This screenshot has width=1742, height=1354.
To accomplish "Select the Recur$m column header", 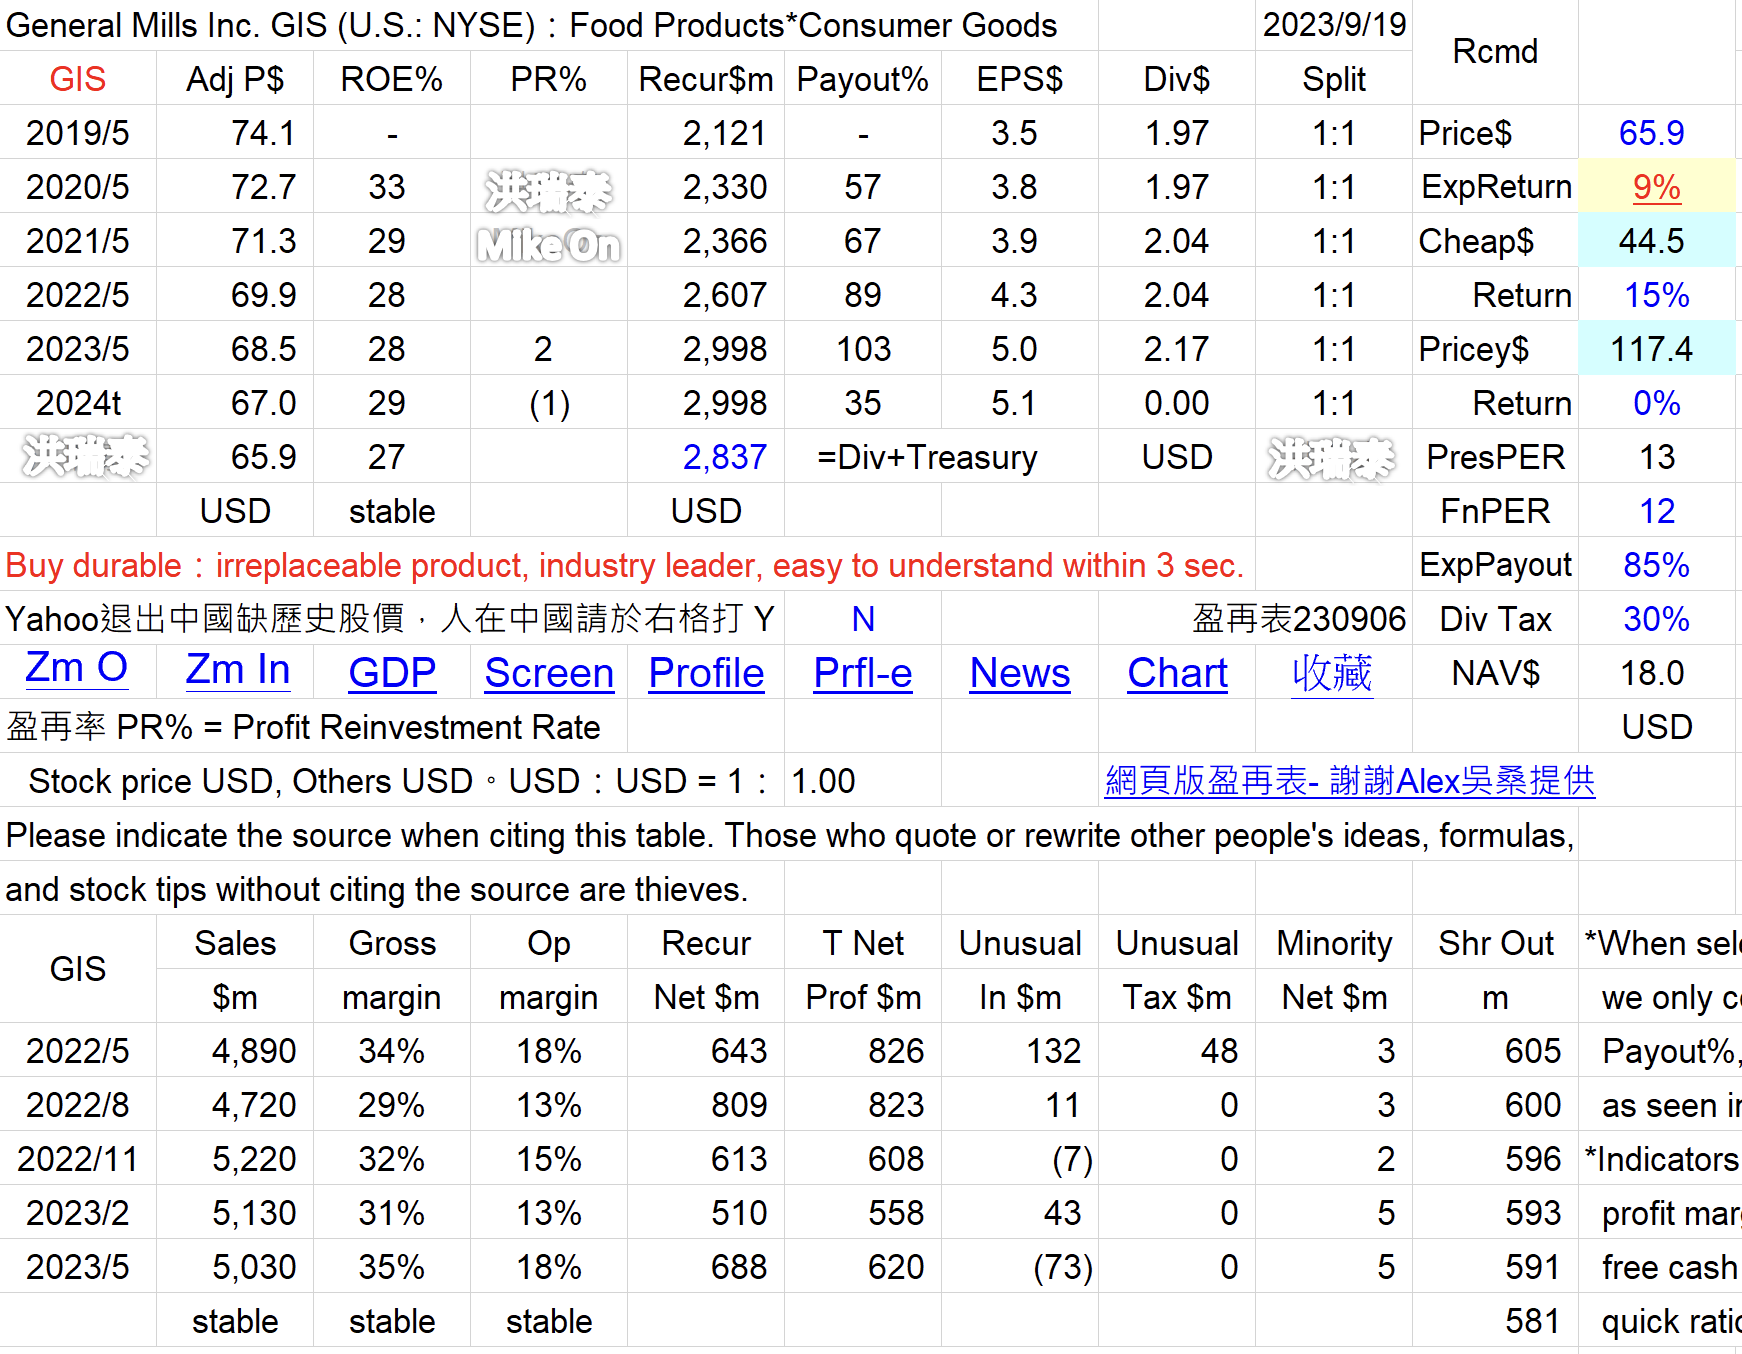I will pos(706,79).
